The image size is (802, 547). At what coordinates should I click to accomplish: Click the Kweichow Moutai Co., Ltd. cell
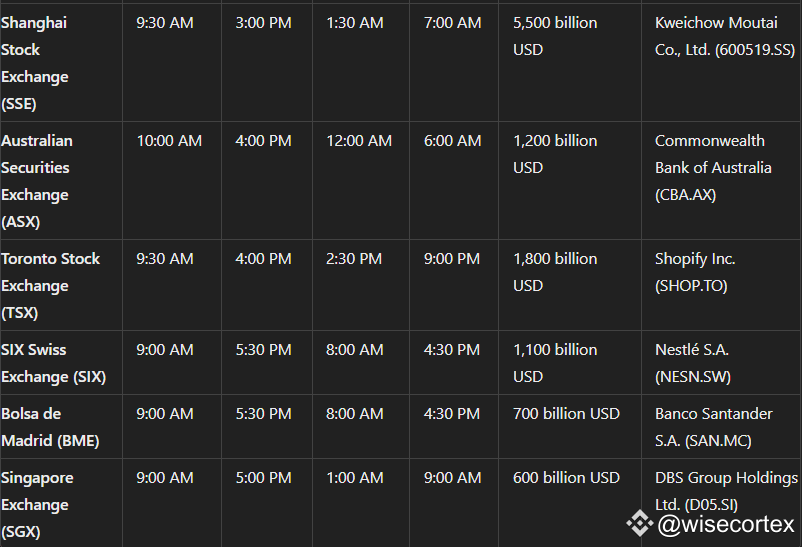coord(721,63)
